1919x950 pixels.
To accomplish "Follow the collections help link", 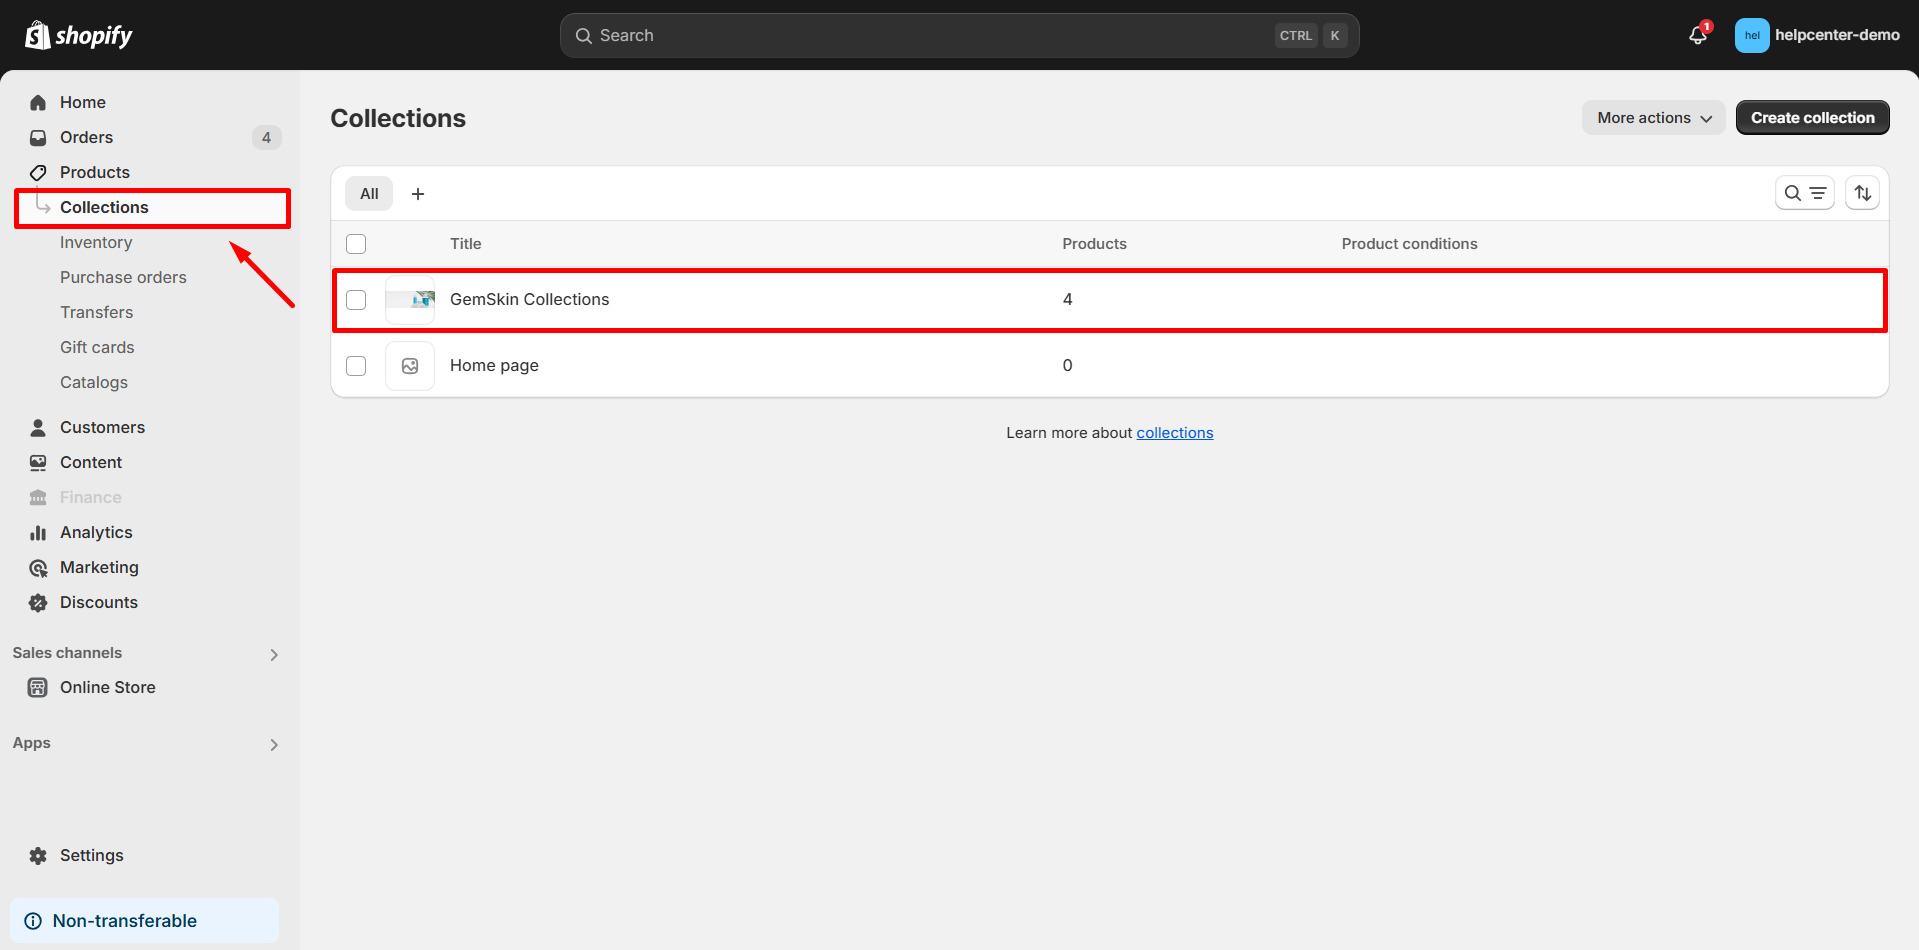I will (x=1174, y=433).
